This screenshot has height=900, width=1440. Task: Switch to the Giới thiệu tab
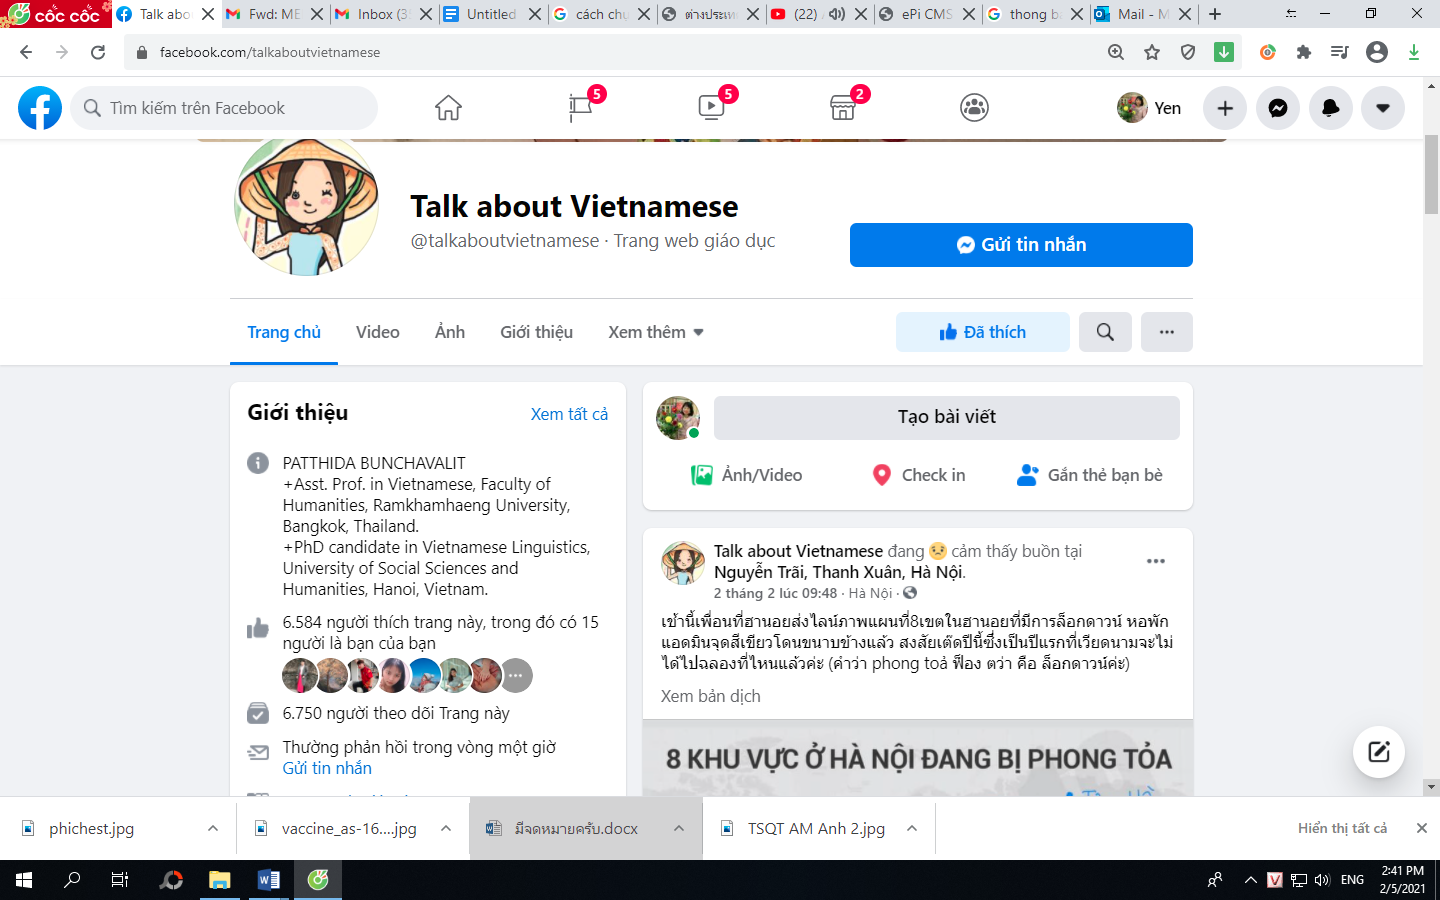coord(536,332)
